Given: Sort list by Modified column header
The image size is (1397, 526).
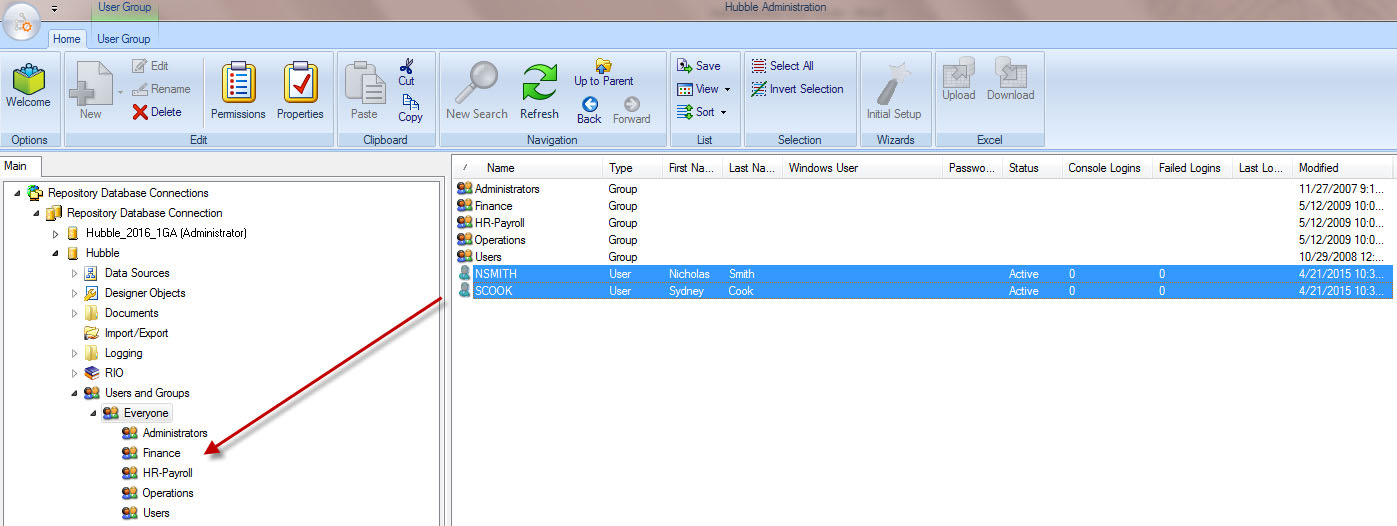Looking at the screenshot, I should [1318, 168].
